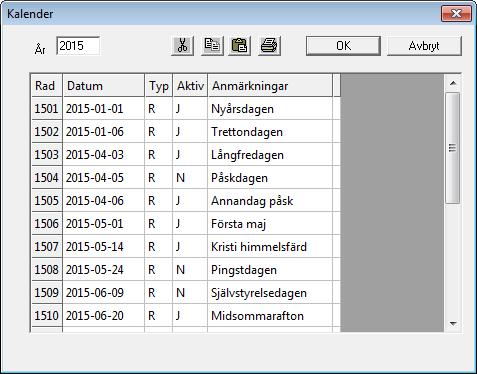Viewport: 477px width, 374px height.
Task: Select row header 1507
Action: tap(47, 247)
